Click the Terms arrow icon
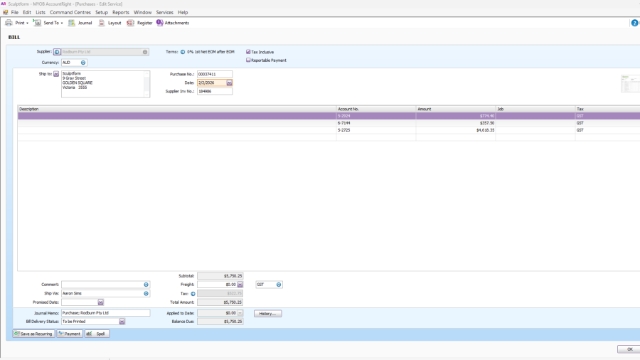640x360 pixels. [183, 52]
